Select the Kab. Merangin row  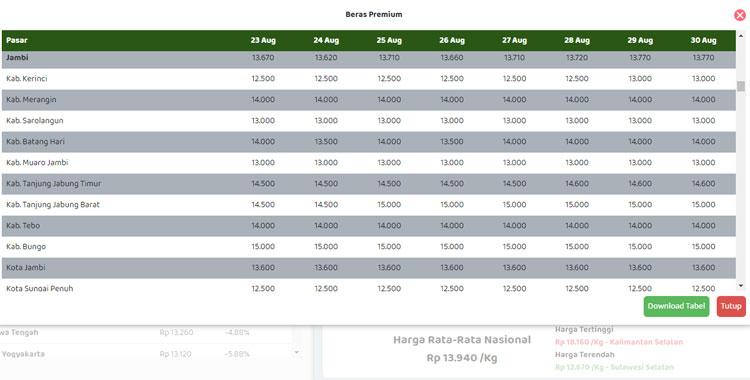pos(369,100)
